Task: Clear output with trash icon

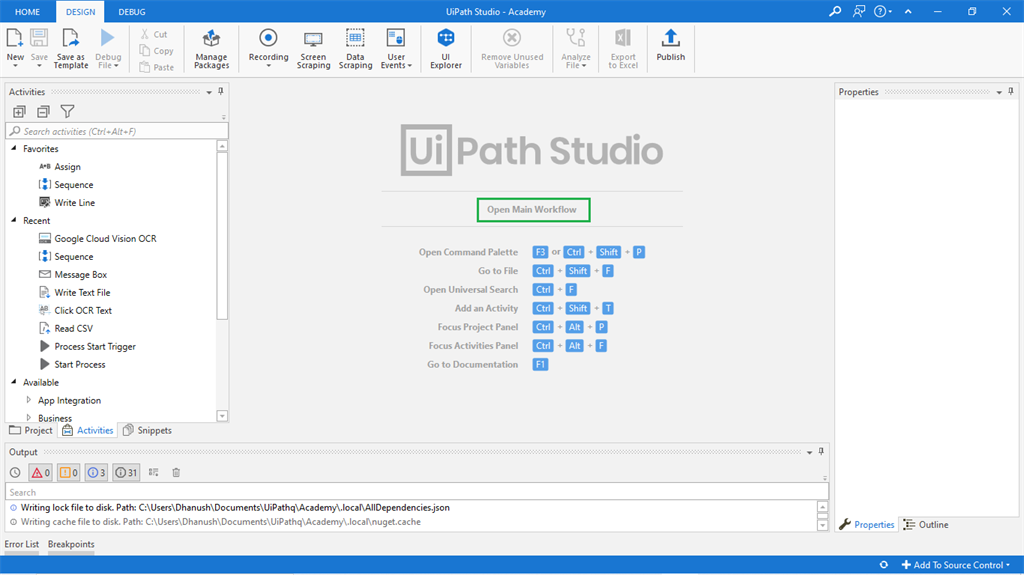Action: pos(176,472)
